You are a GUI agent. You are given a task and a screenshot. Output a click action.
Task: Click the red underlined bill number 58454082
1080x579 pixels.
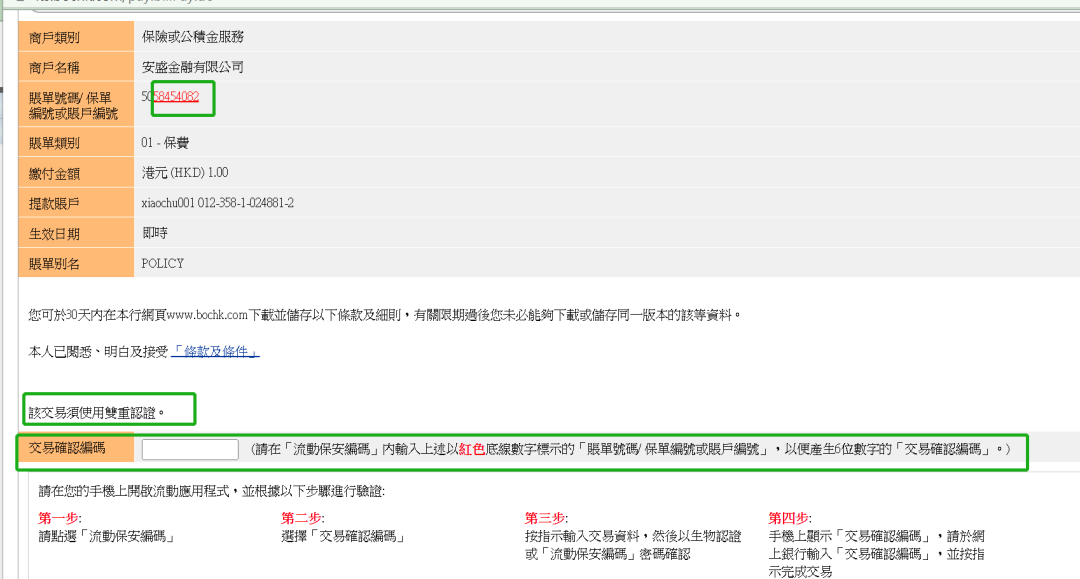[176, 96]
